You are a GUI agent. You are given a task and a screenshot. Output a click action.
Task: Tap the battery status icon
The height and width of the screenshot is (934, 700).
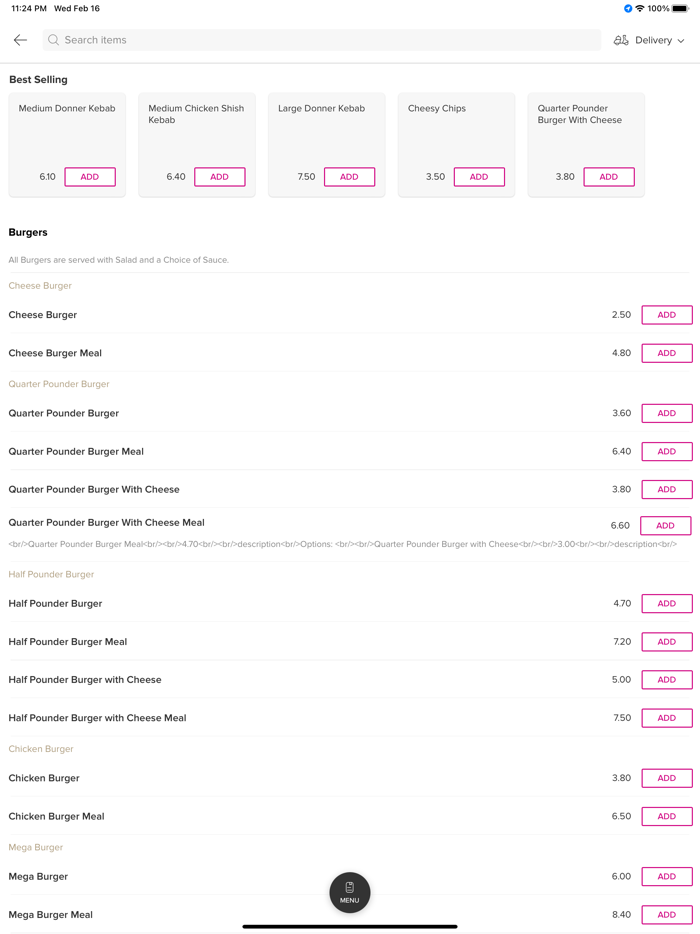pyautogui.click(x=680, y=8)
